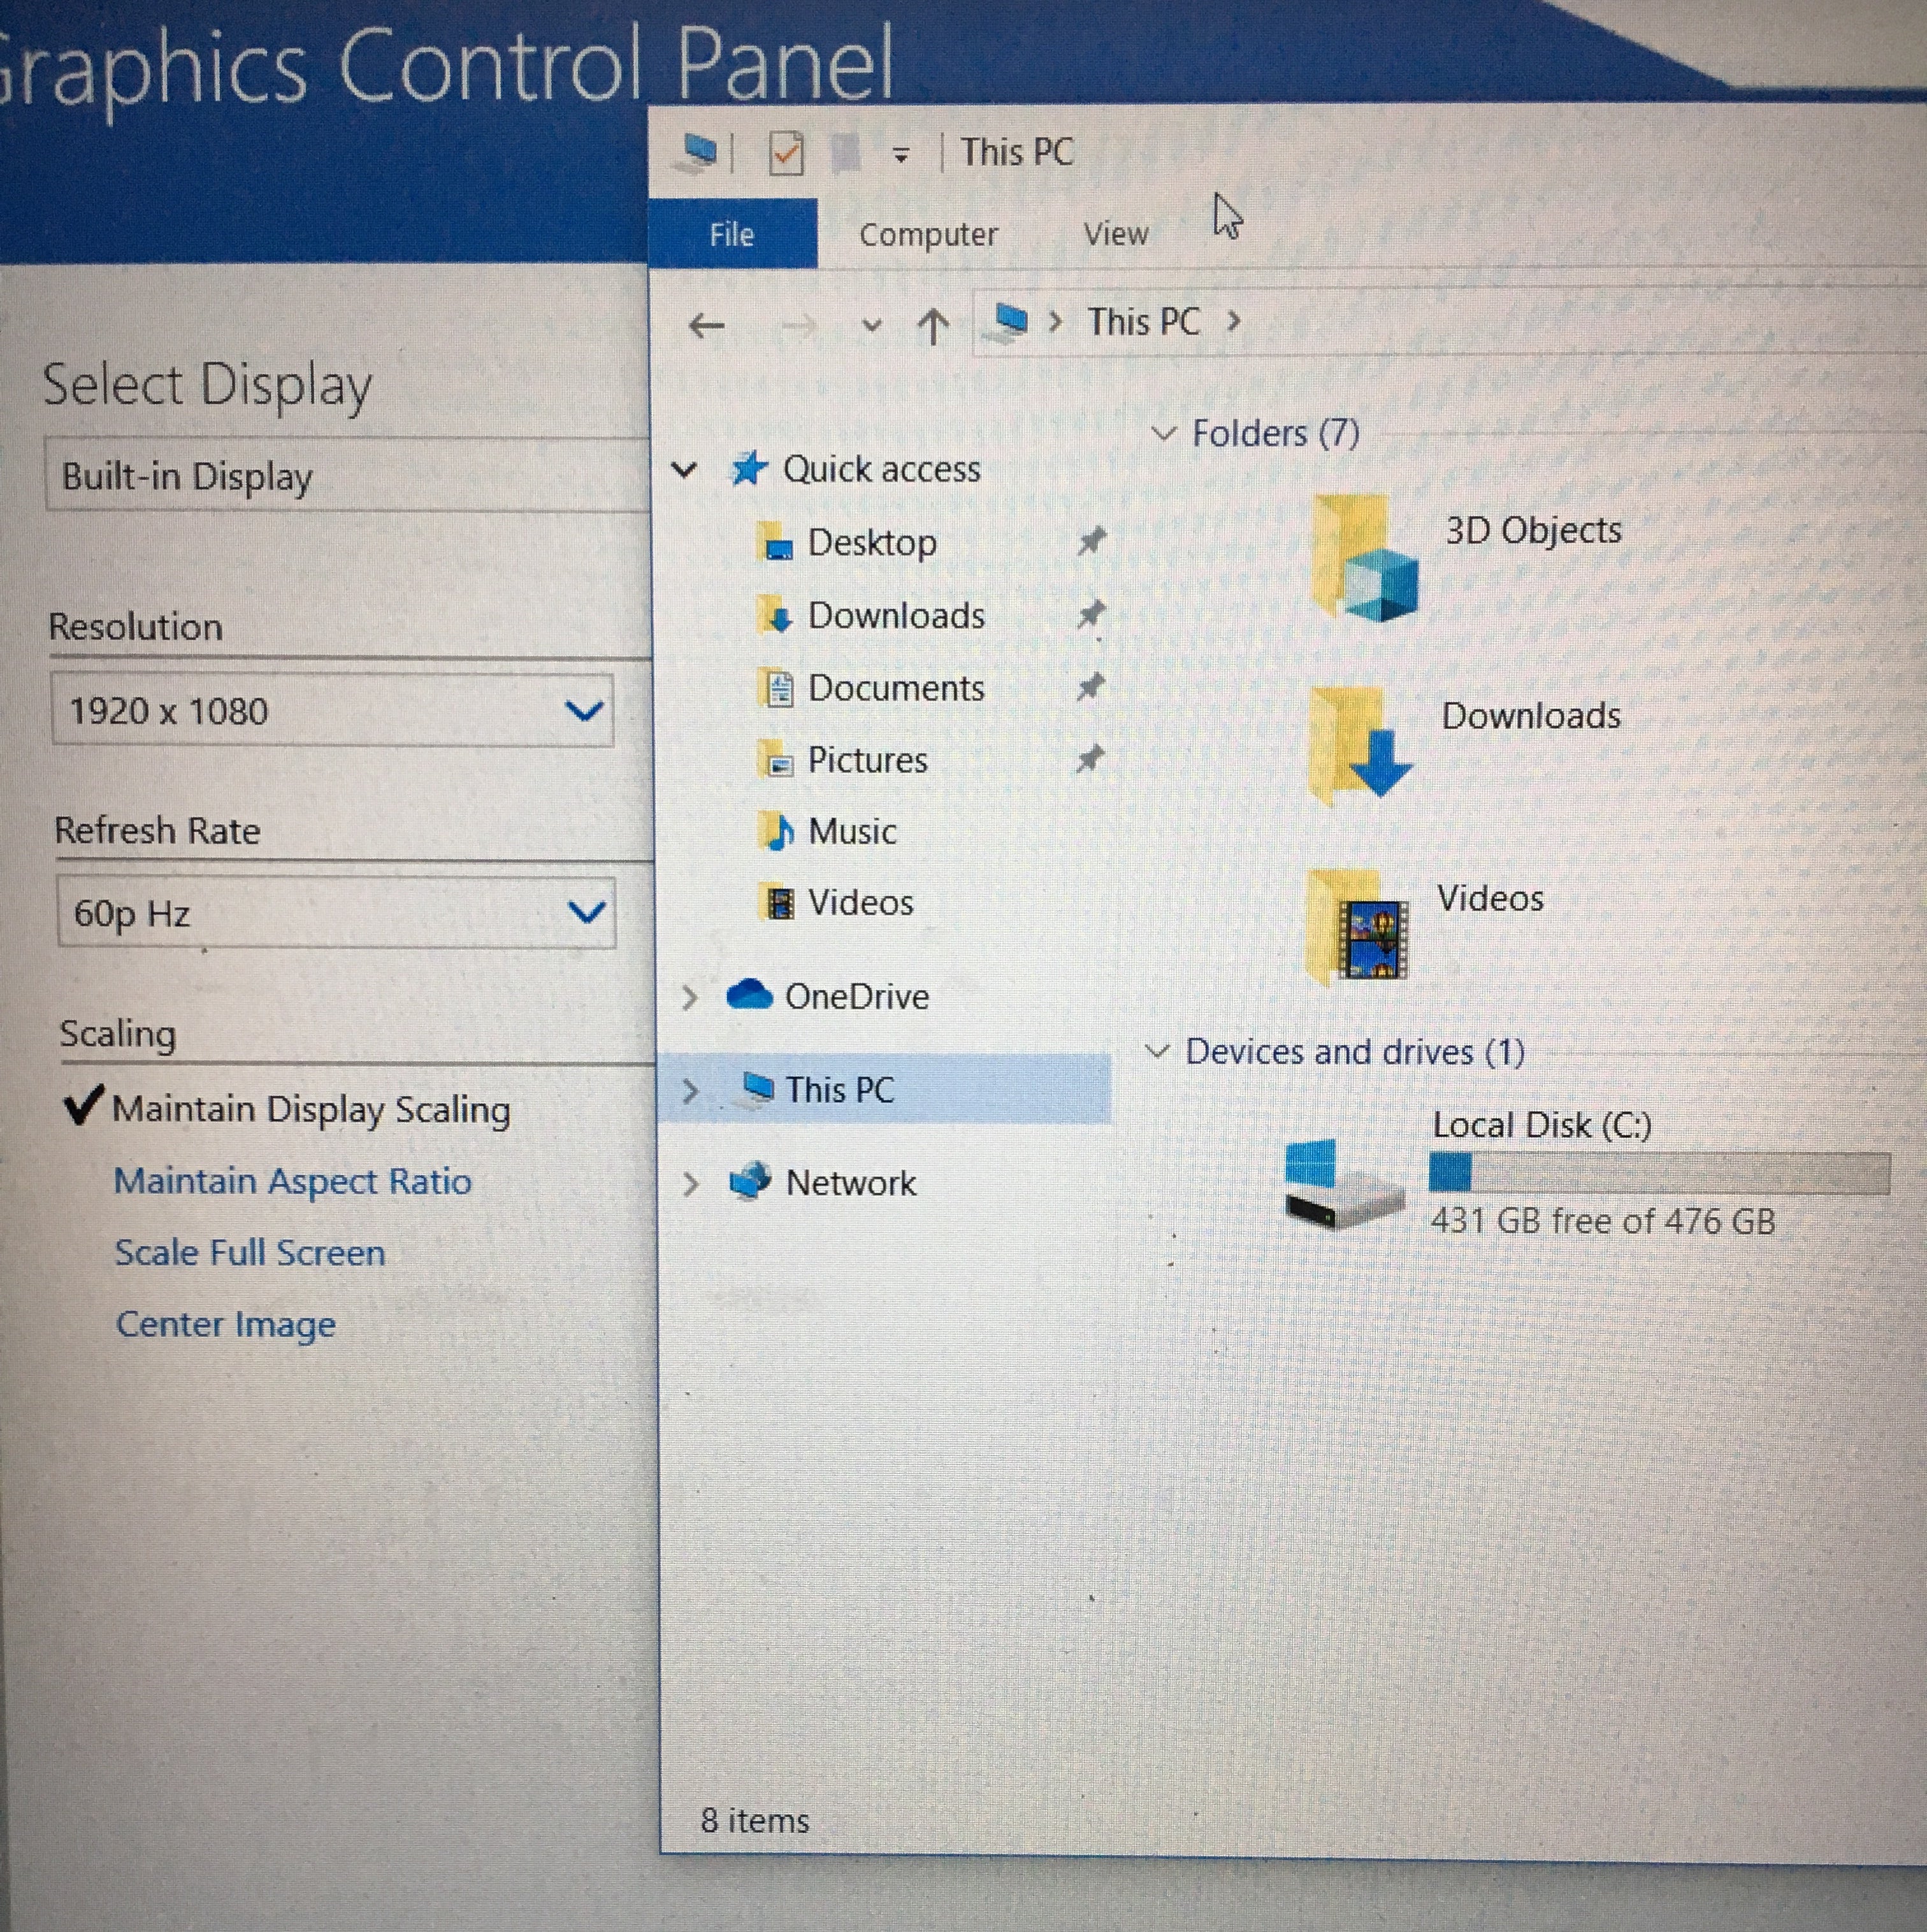Screen dimensions: 1927x1932
Task: Click the pin icon next to Downloads
Action: (1091, 614)
